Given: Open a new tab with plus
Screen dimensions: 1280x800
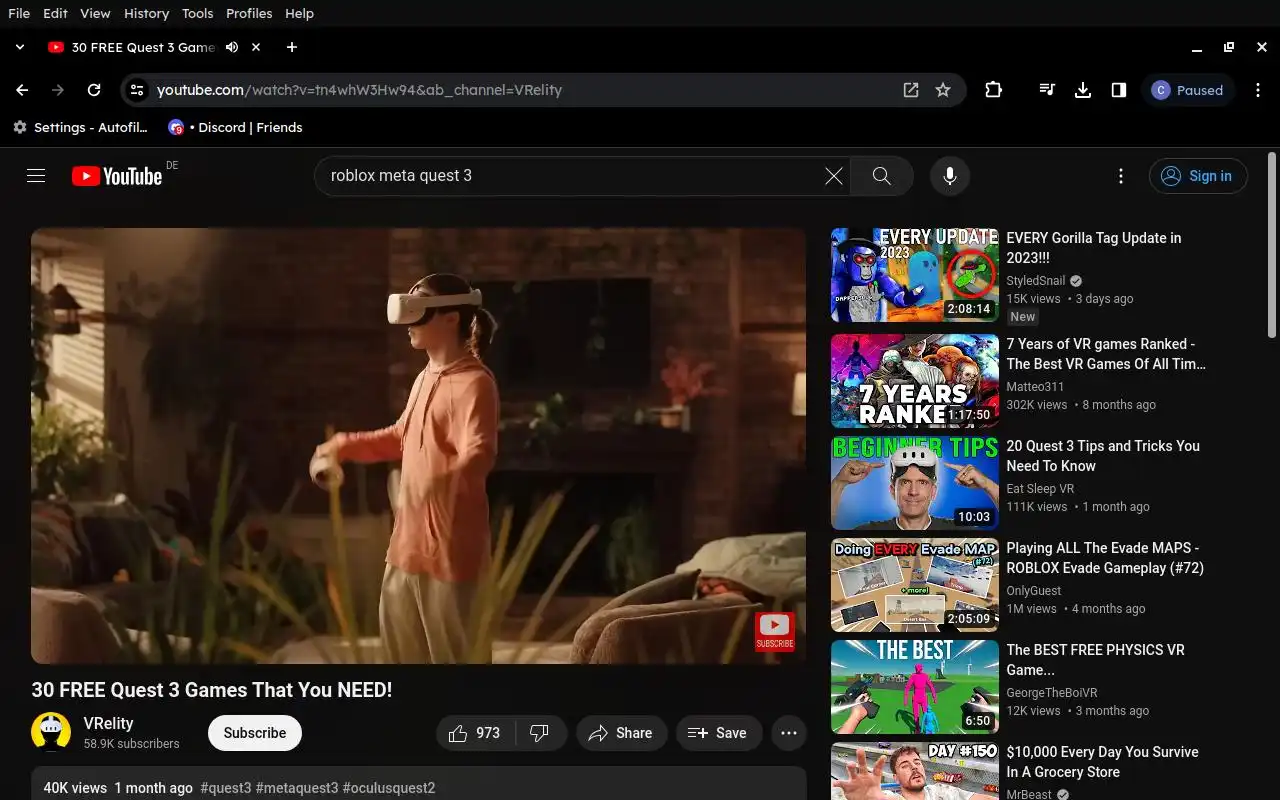Looking at the screenshot, I should click(x=292, y=47).
